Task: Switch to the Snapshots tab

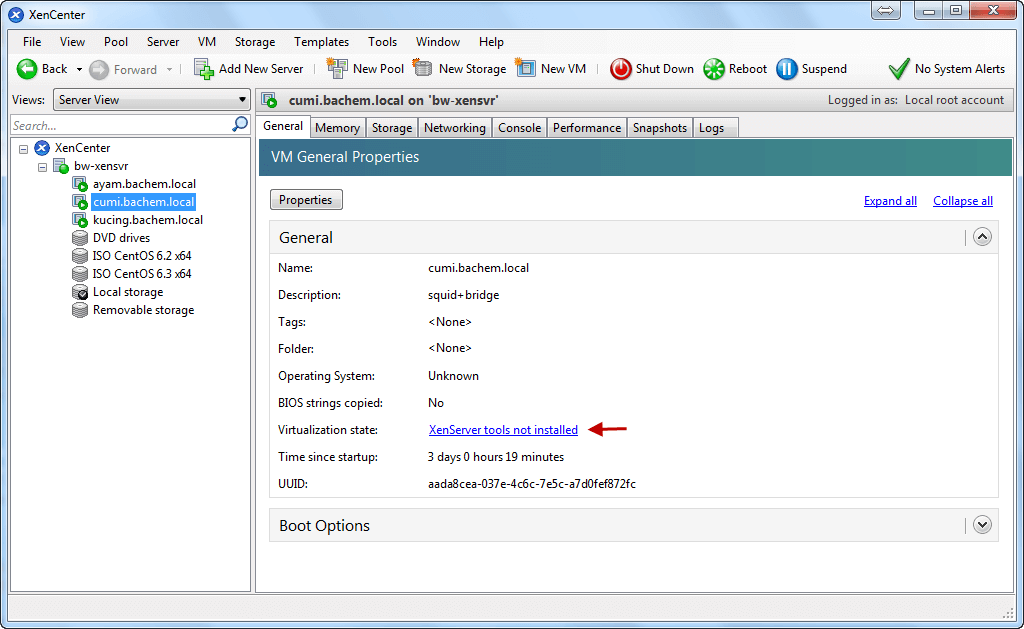Action: [x=660, y=128]
